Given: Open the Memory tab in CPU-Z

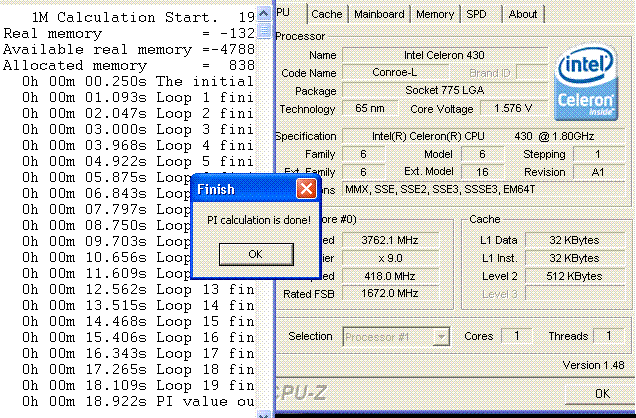Looking at the screenshot, I should 435,14.
